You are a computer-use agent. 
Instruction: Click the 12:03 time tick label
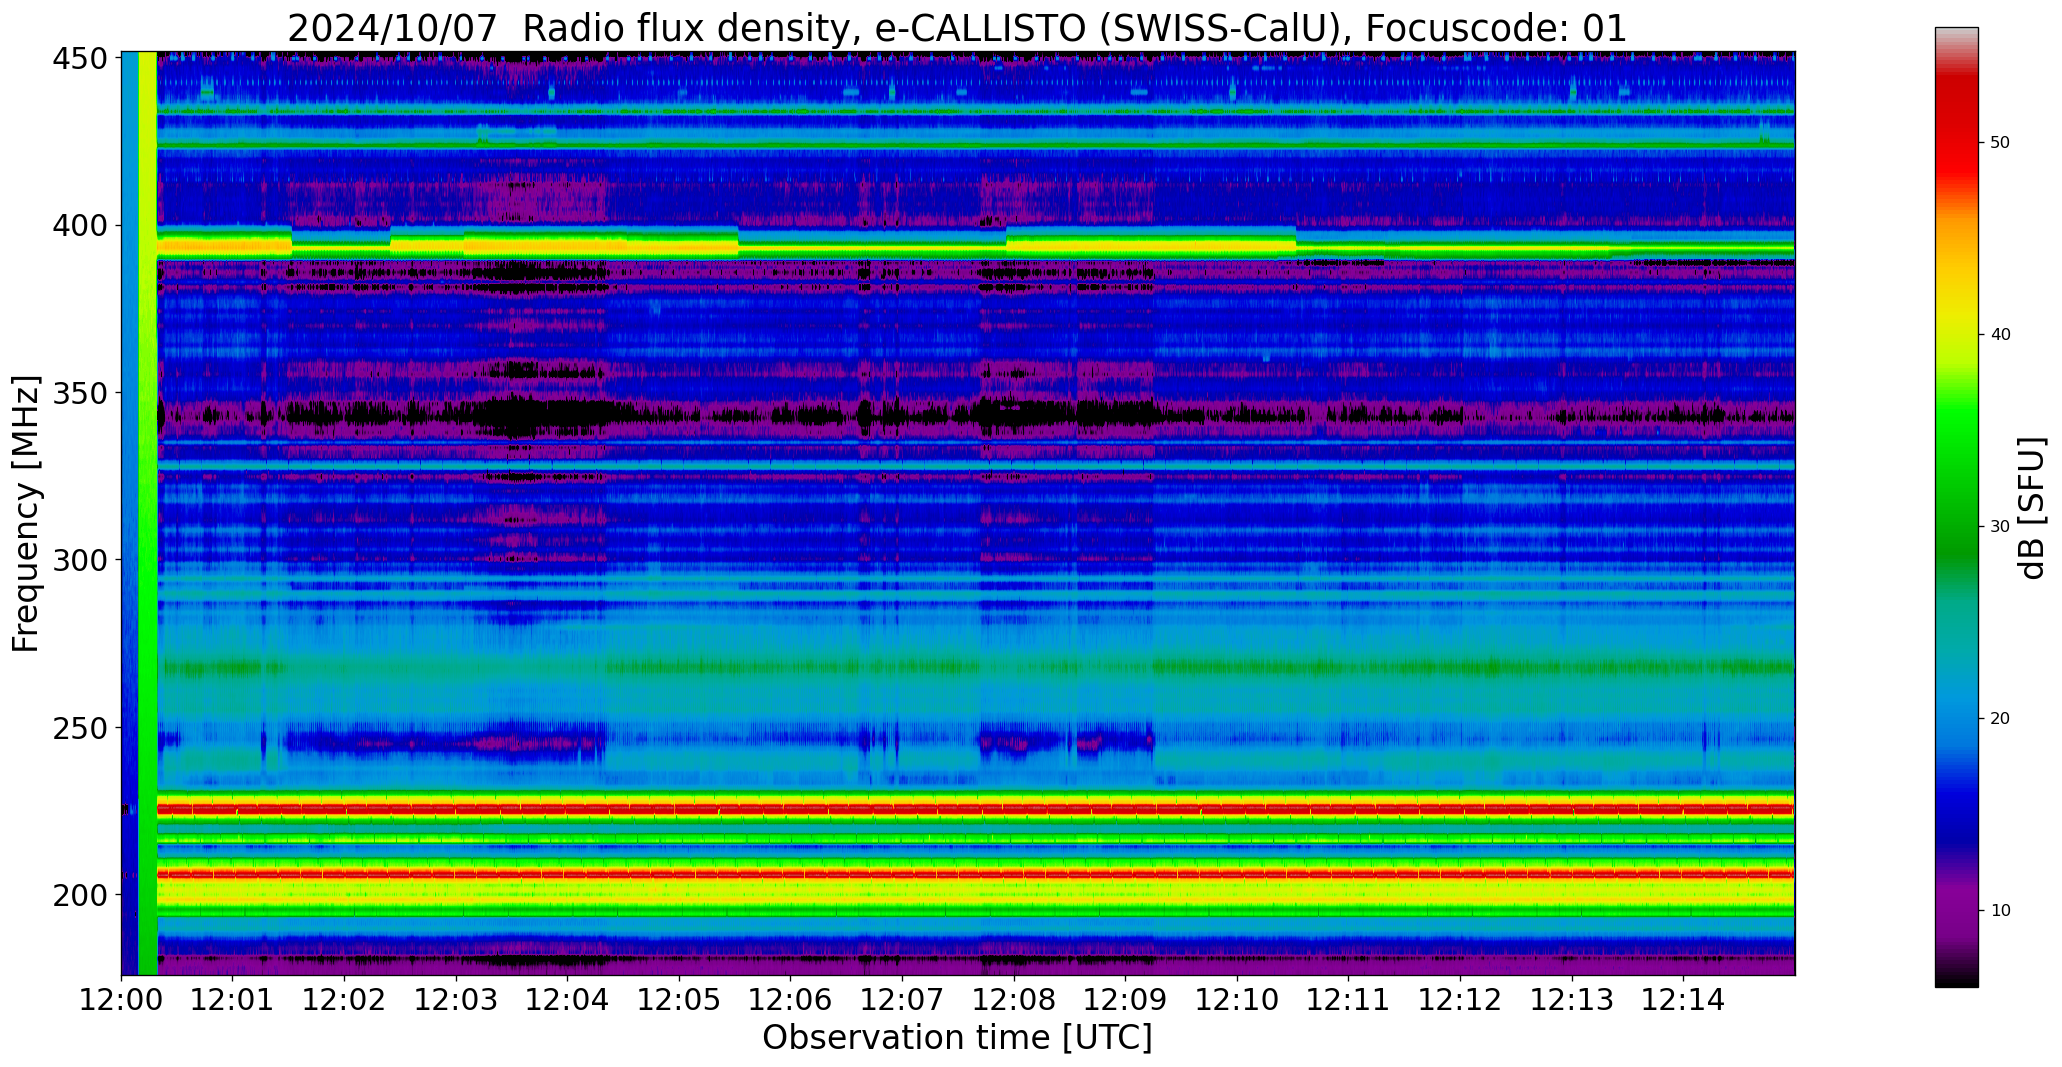click(456, 999)
